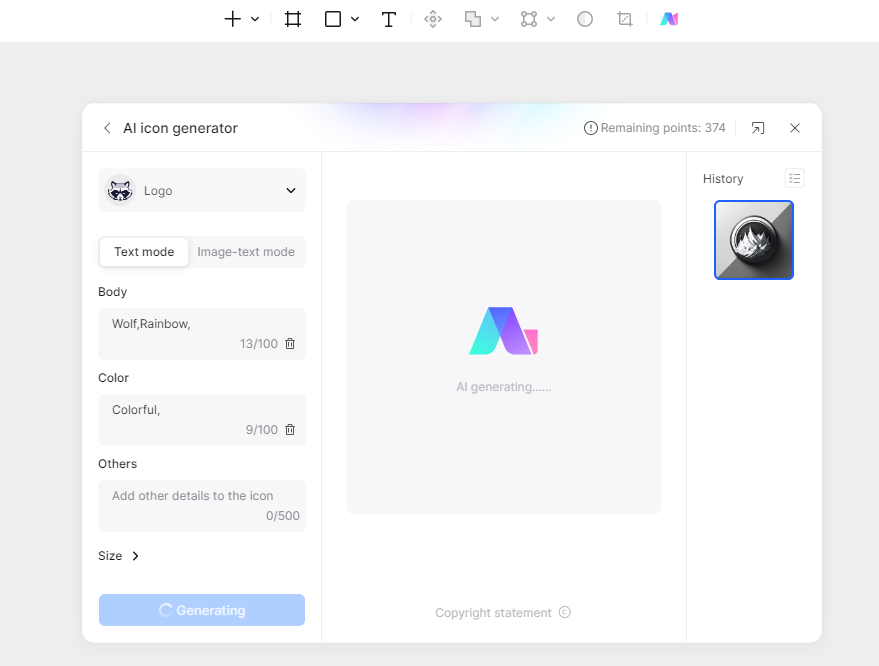Click the Generating button
The image size is (879, 666).
tap(202, 610)
